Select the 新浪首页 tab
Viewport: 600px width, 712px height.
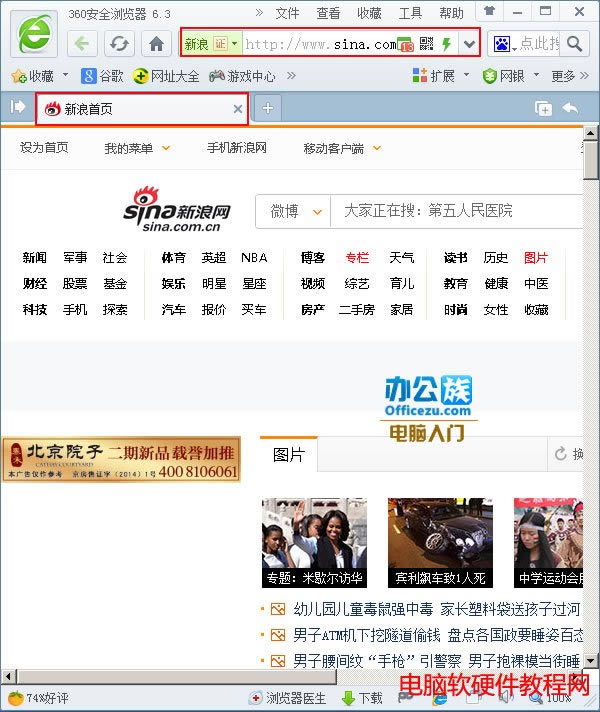tap(142, 109)
